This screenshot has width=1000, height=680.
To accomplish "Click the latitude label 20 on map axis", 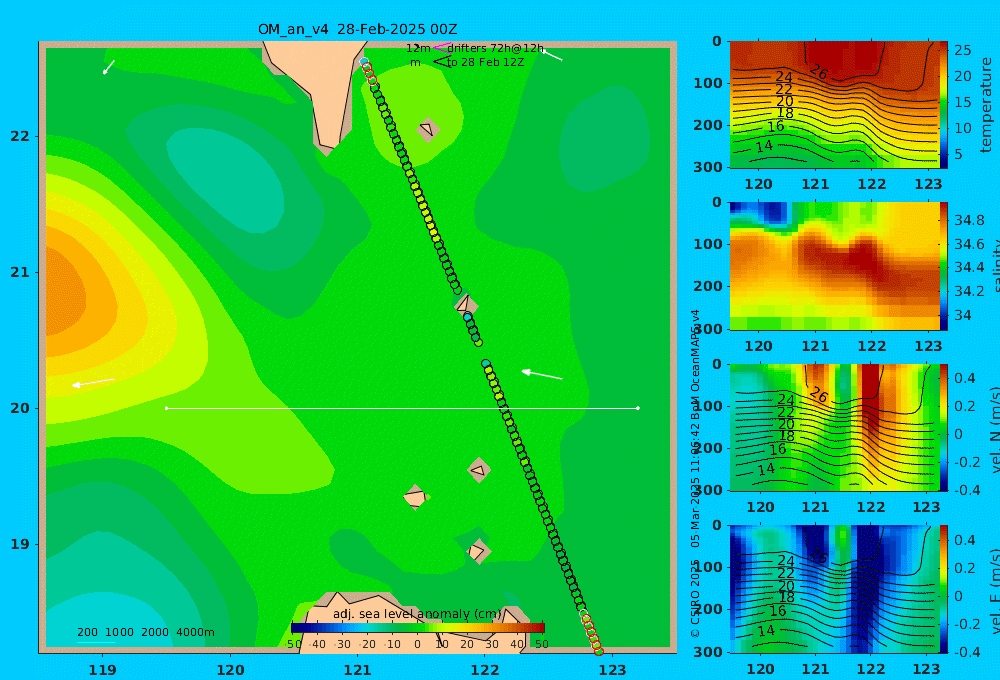I will [x=20, y=408].
